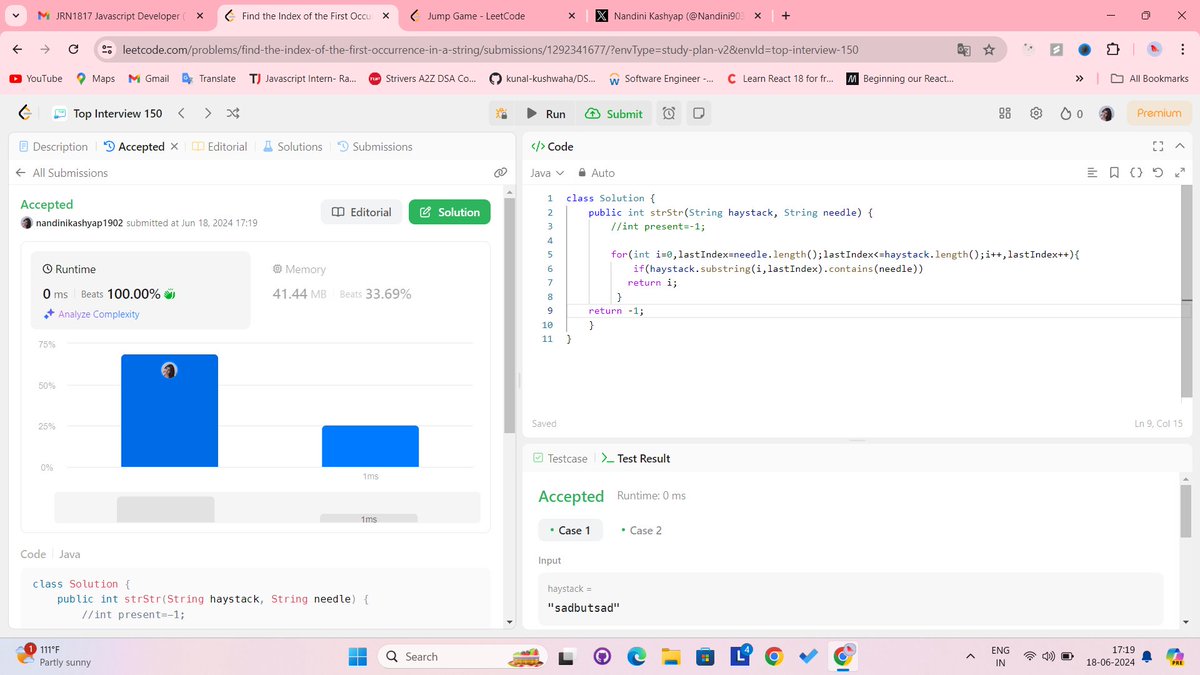Format the code with align icon

point(1092,173)
